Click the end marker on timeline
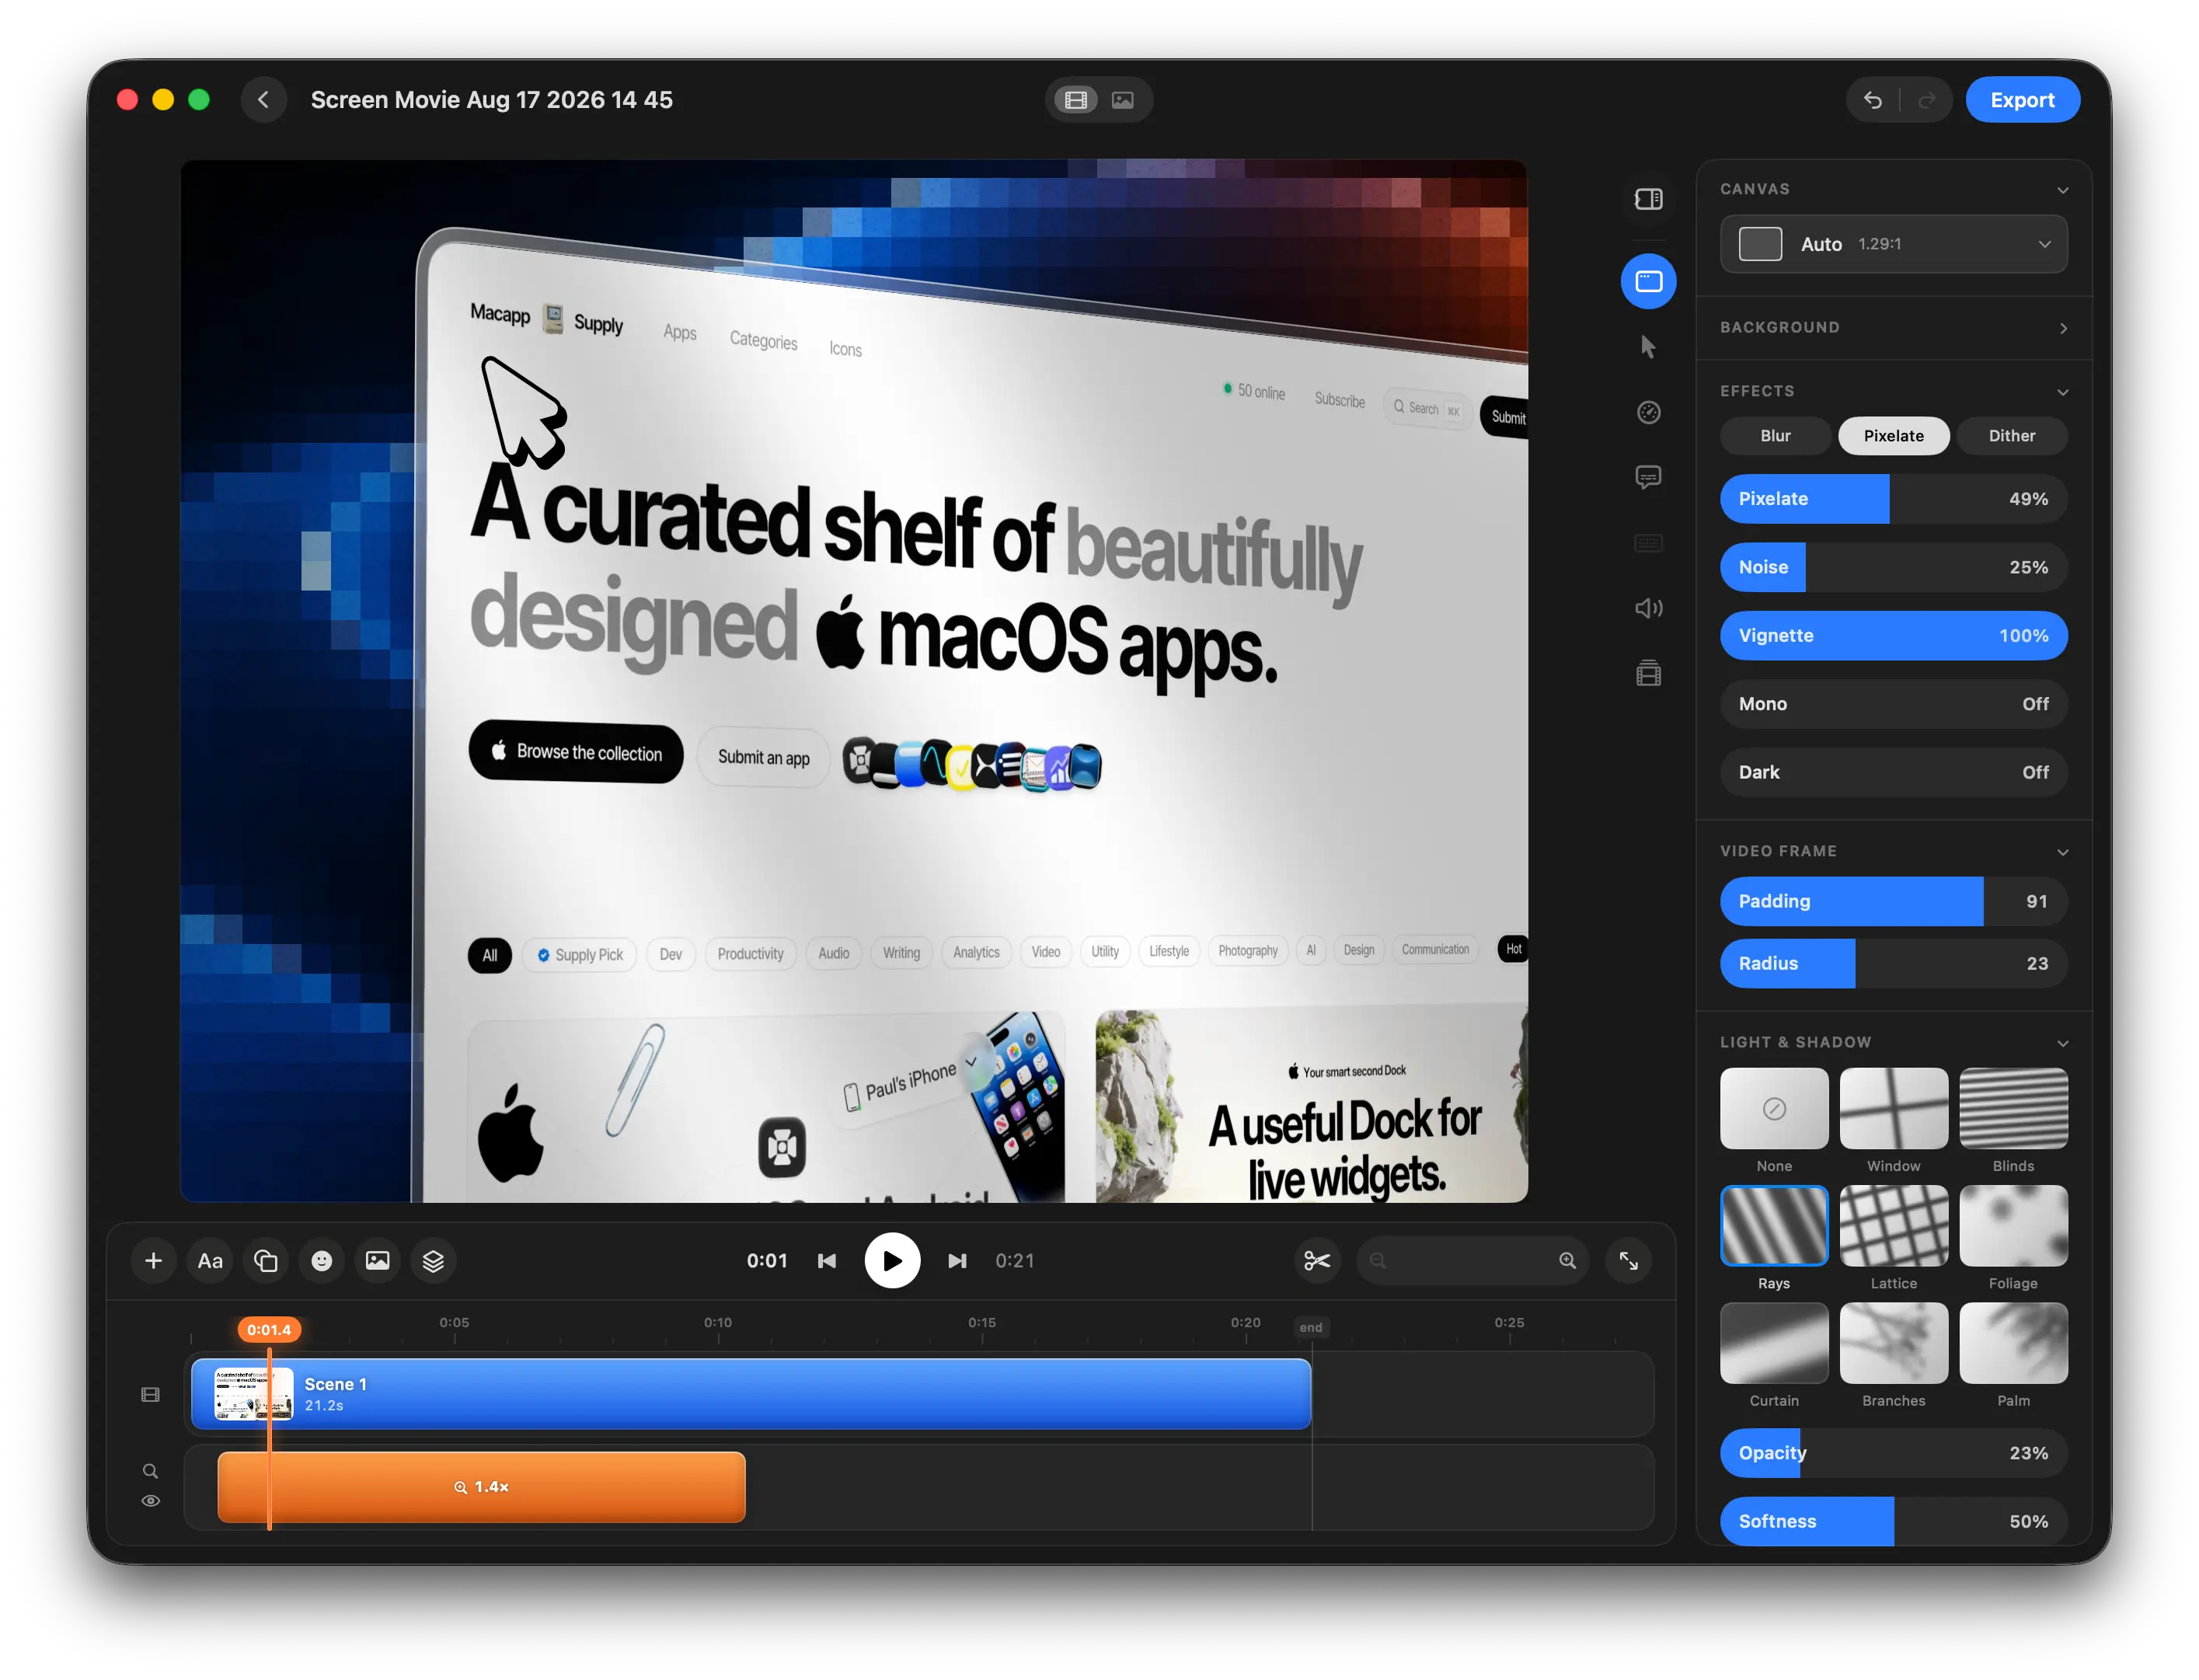Screen dimensions: 2199x1680 tap(1311, 1328)
